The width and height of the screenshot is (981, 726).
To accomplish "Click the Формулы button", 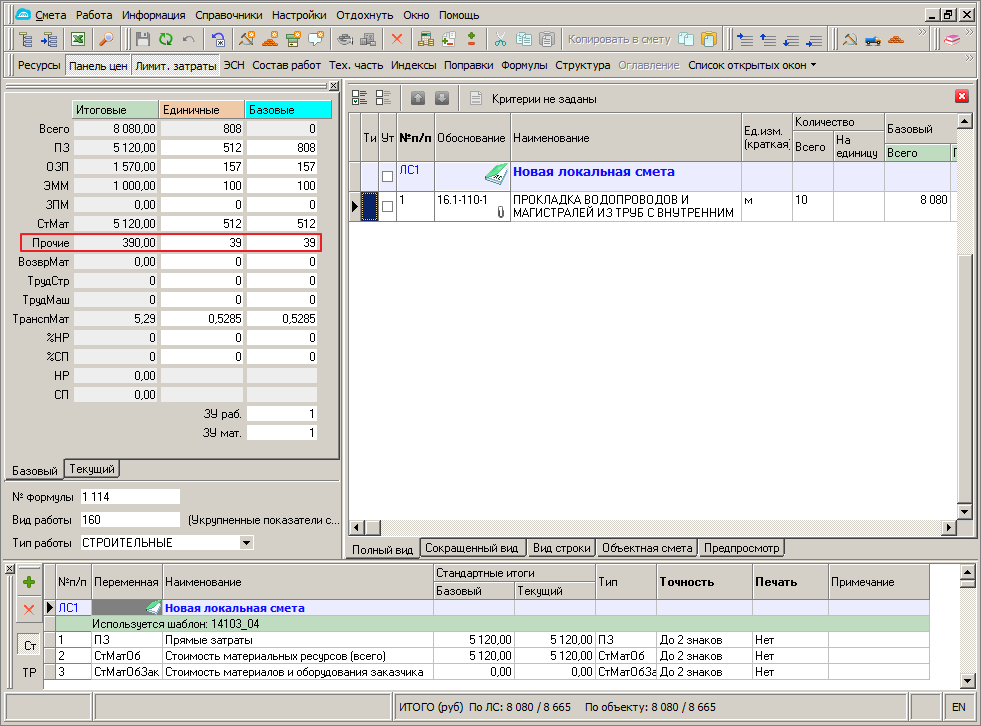I will 524,65.
